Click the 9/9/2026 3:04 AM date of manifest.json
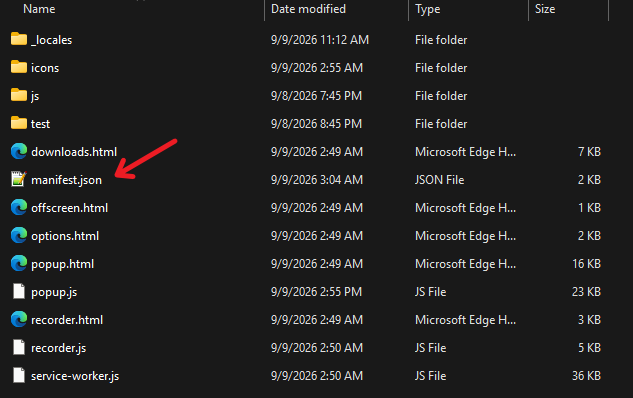Viewport: 633px width, 398px height. 317,180
